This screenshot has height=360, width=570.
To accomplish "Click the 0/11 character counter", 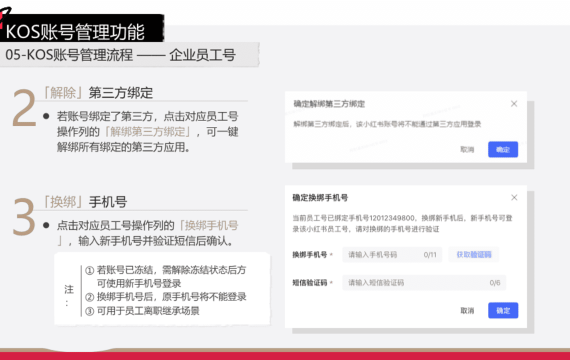I will pyautogui.click(x=430, y=255).
